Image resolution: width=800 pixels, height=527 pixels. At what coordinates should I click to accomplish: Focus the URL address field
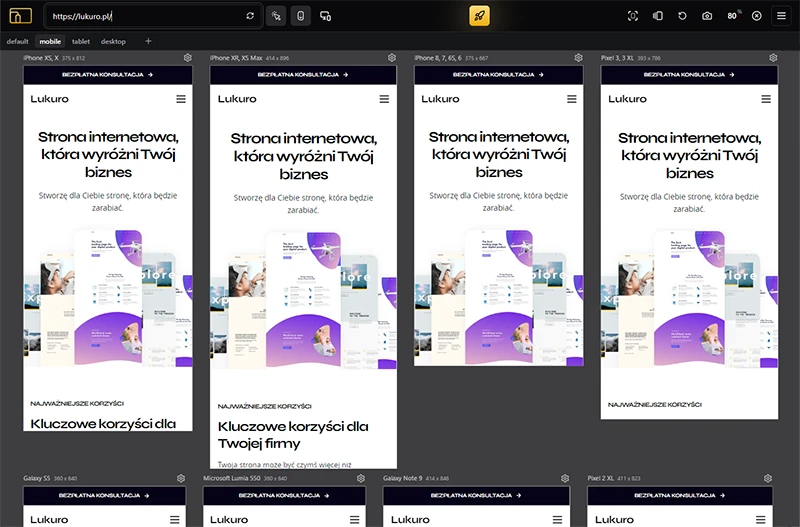point(150,16)
